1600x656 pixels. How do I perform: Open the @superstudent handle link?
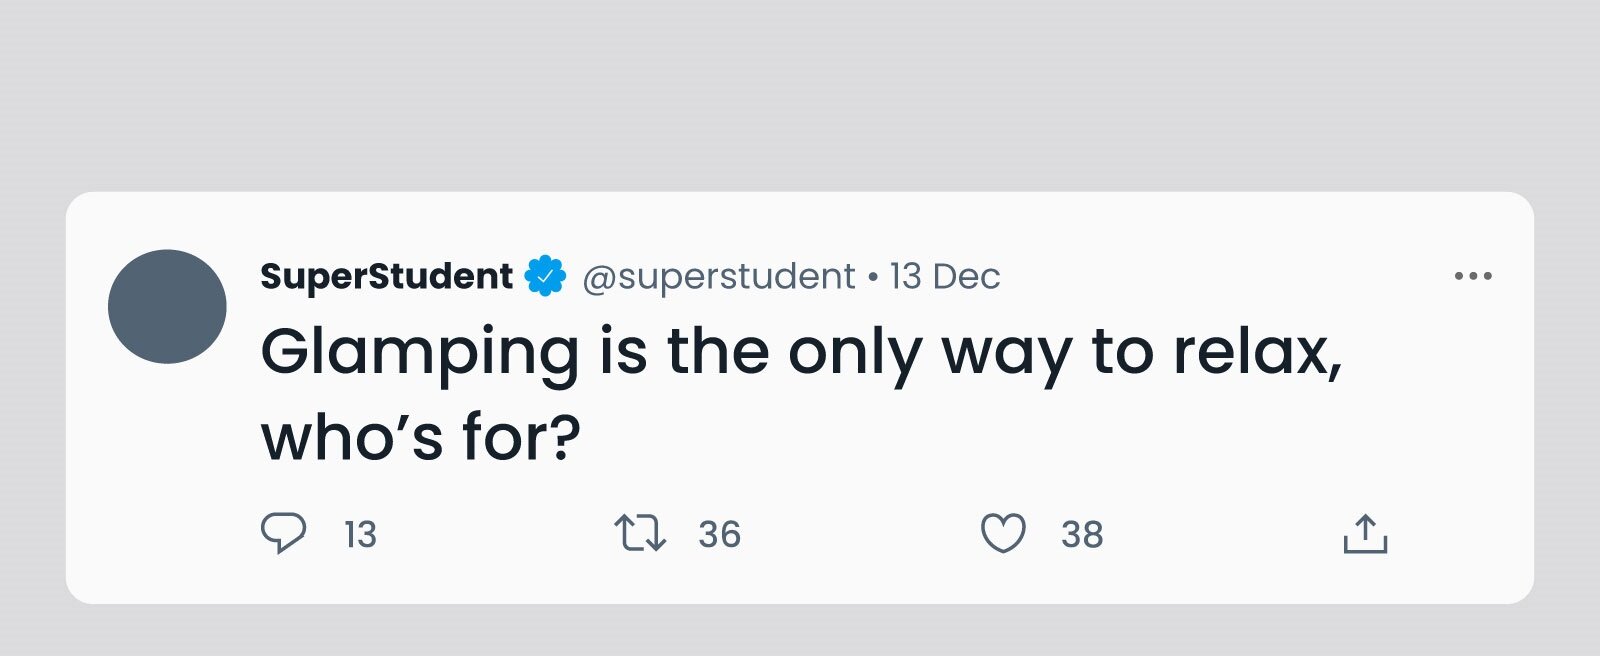(718, 276)
